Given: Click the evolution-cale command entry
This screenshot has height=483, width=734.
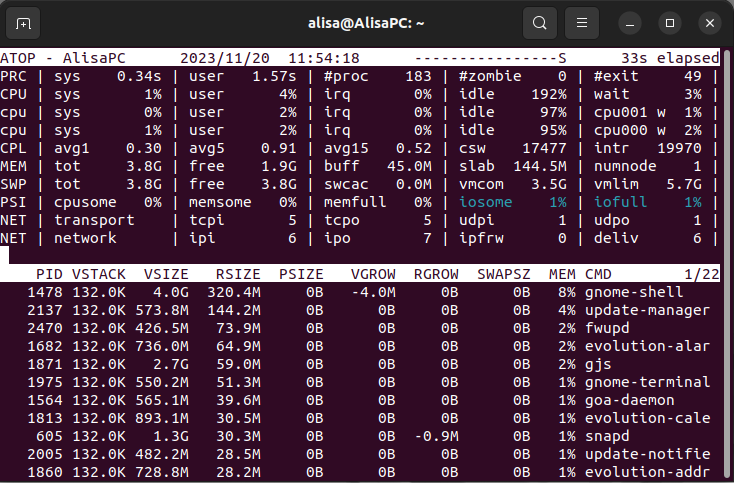Looking at the screenshot, I should pos(647,418).
